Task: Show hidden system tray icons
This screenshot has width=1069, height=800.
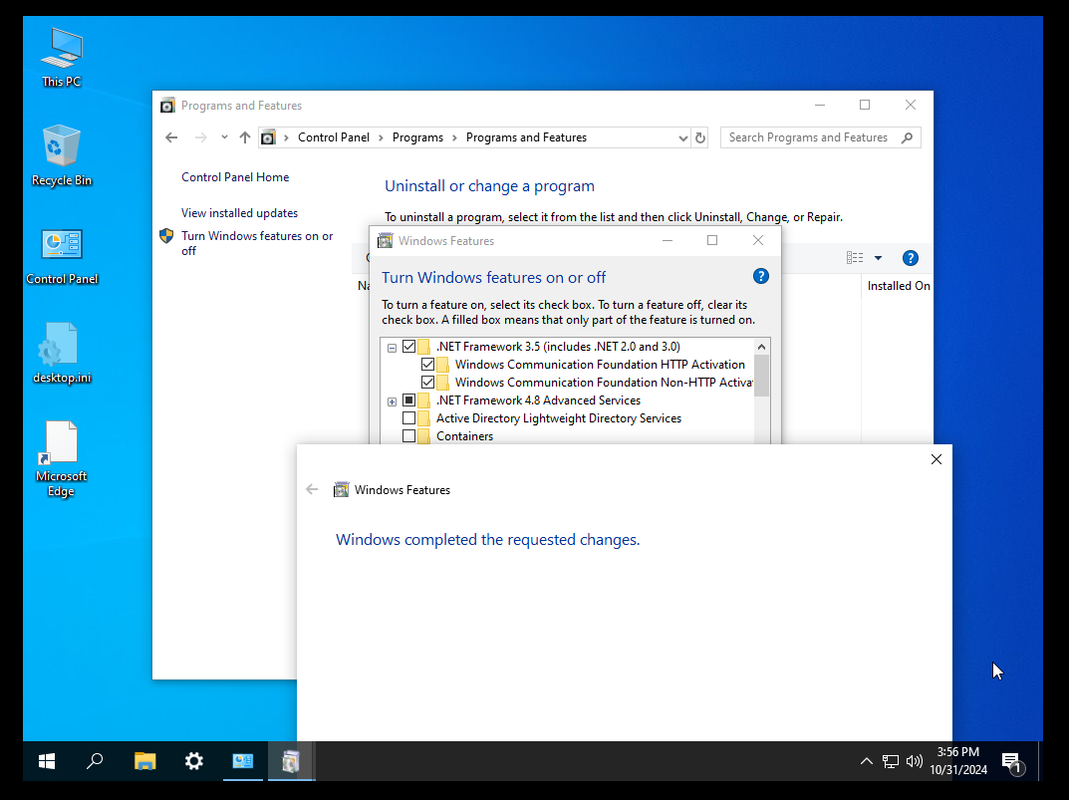Action: [x=866, y=761]
